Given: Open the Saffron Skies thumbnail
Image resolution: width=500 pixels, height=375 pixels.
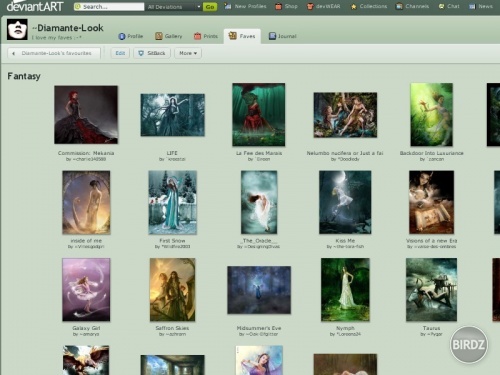Looking at the screenshot, I should (173, 290).
